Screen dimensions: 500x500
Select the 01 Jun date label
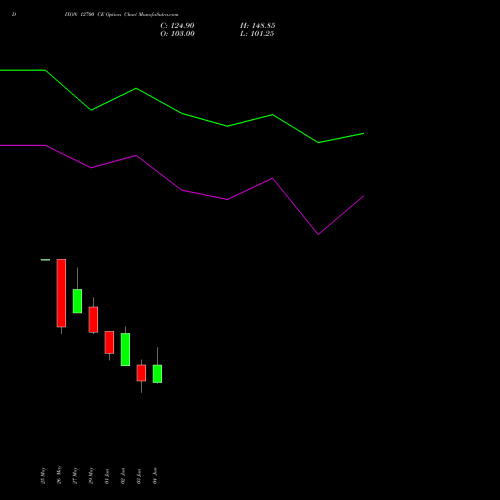point(107,476)
